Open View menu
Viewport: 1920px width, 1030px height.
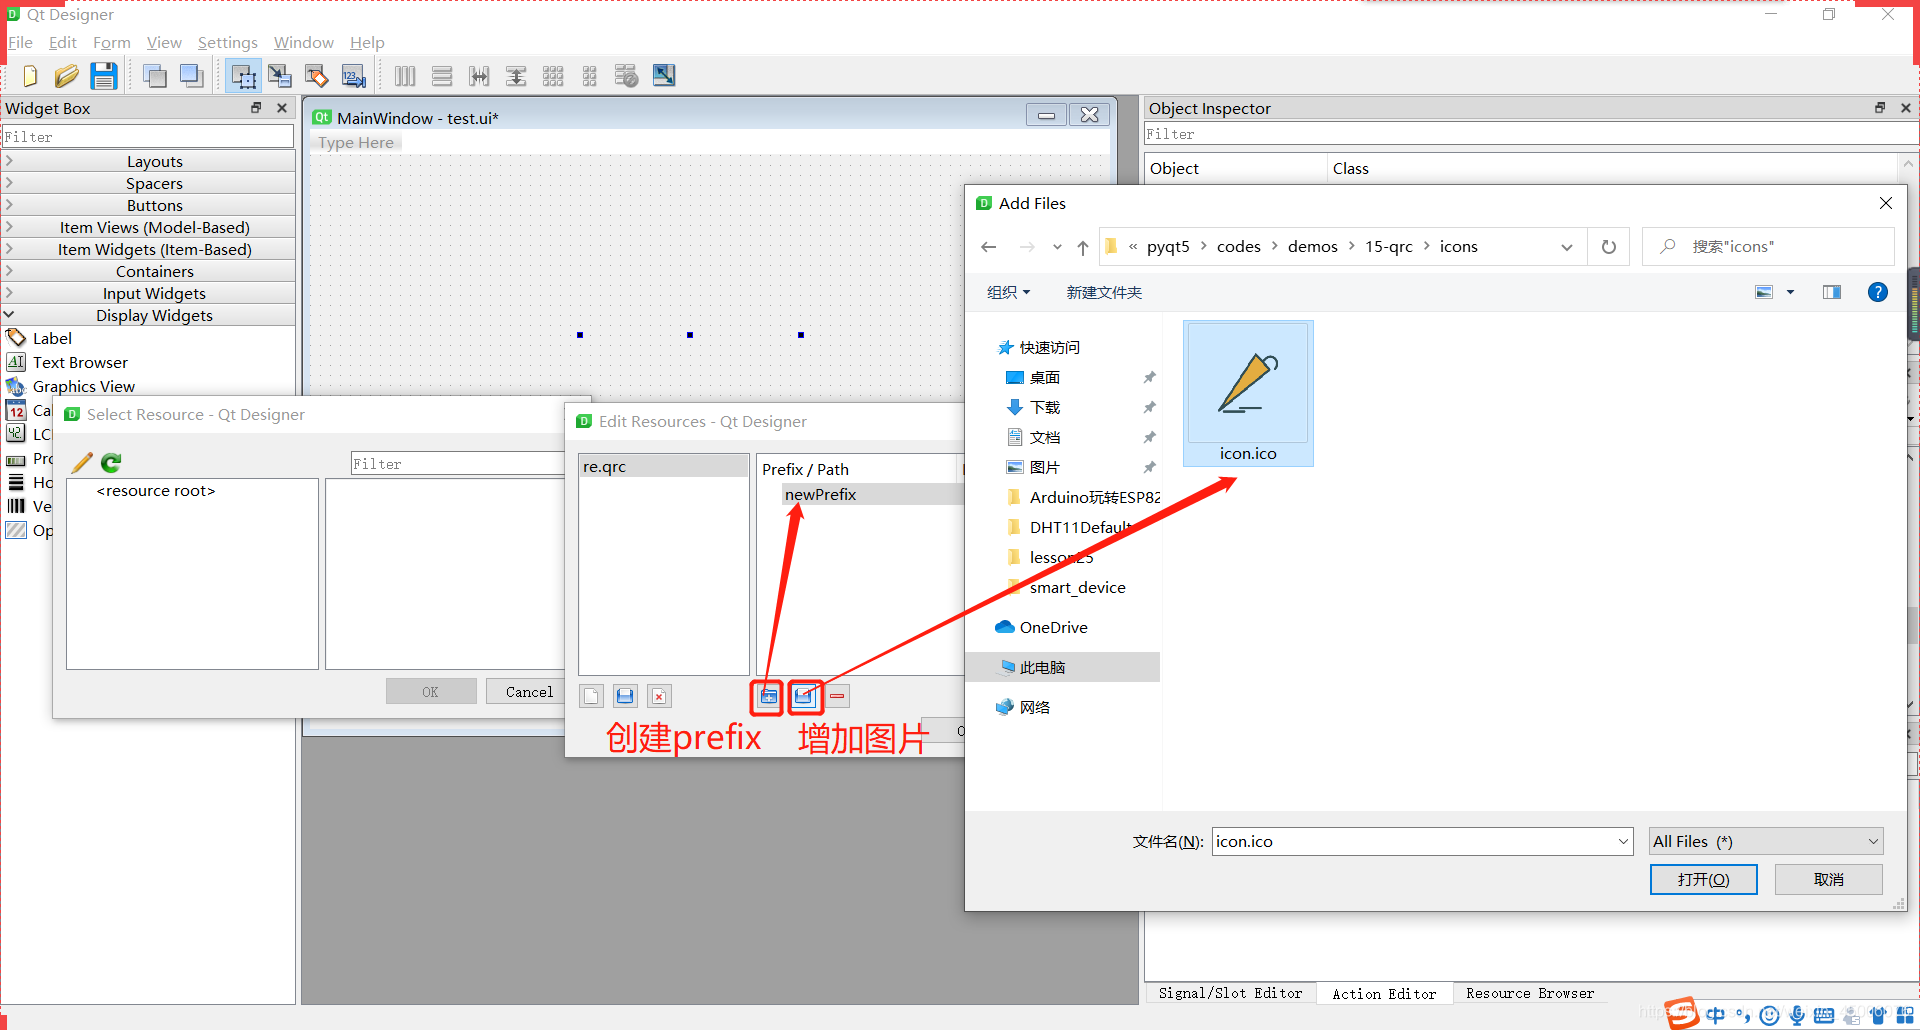164,42
